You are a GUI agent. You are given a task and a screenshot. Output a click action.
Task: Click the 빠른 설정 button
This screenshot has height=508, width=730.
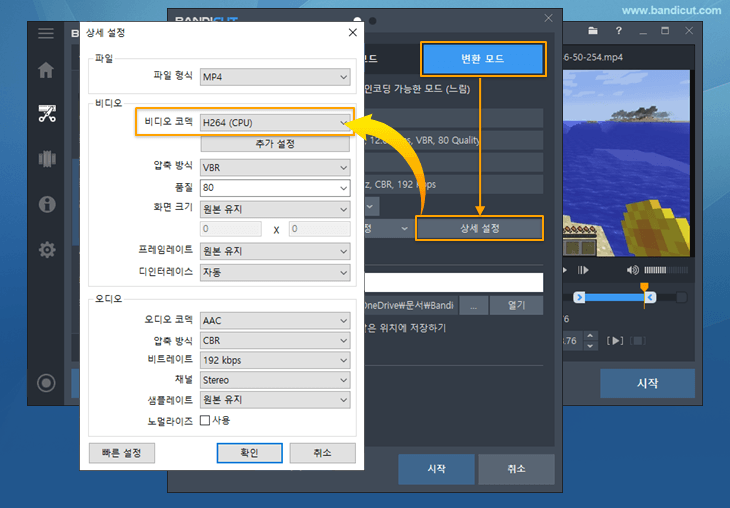click(122, 453)
